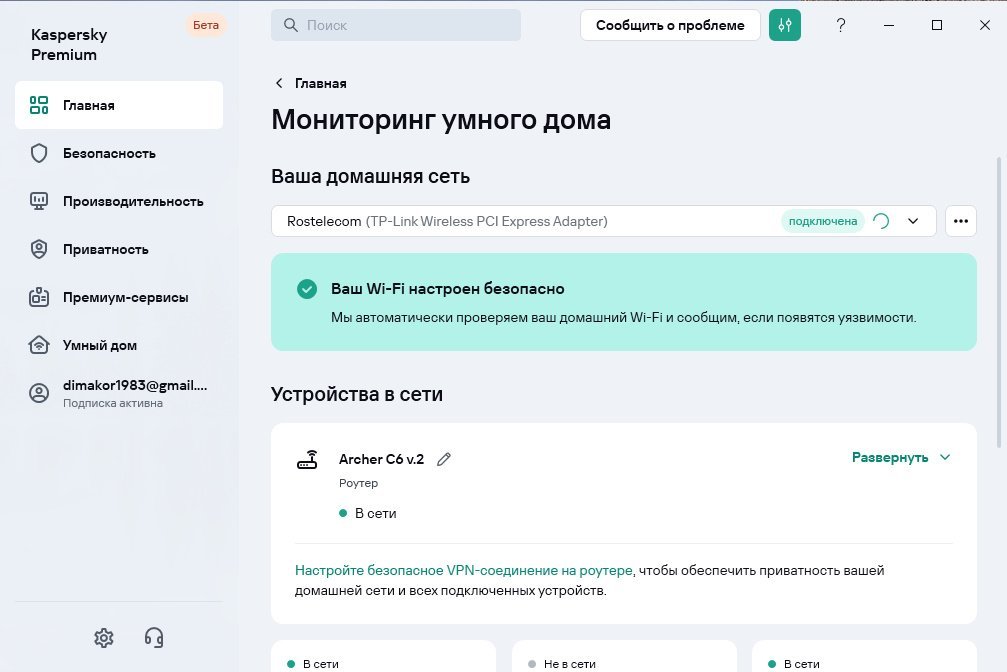The width and height of the screenshot is (1007, 672).
Task: Click the Главная dashboard grid icon
Action: [x=39, y=105]
